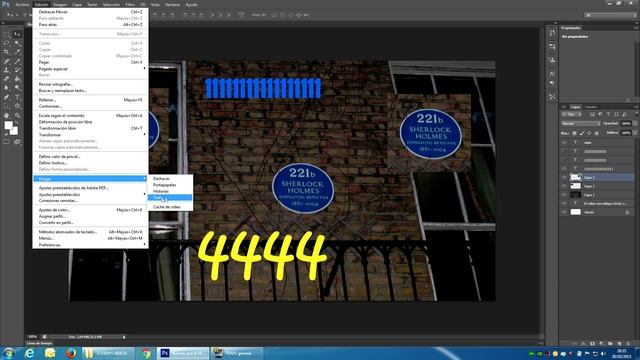Open status bar document info arrow
The height and width of the screenshot is (360, 640).
point(124,337)
